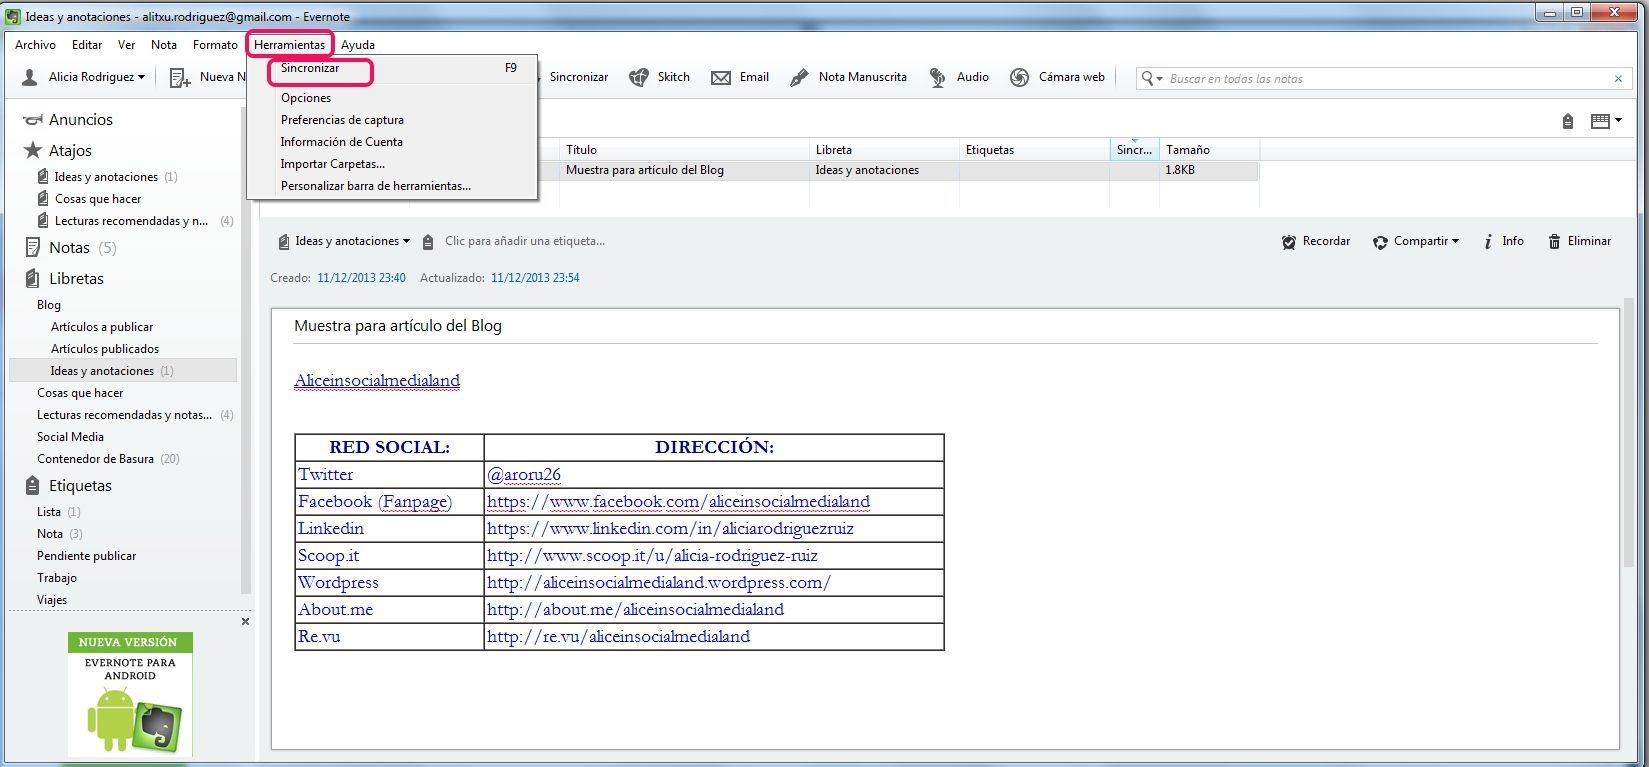Viewport: 1649px width, 767px height.
Task: Open the Aliceinsocialmedialand link in the note
Action: 377,380
